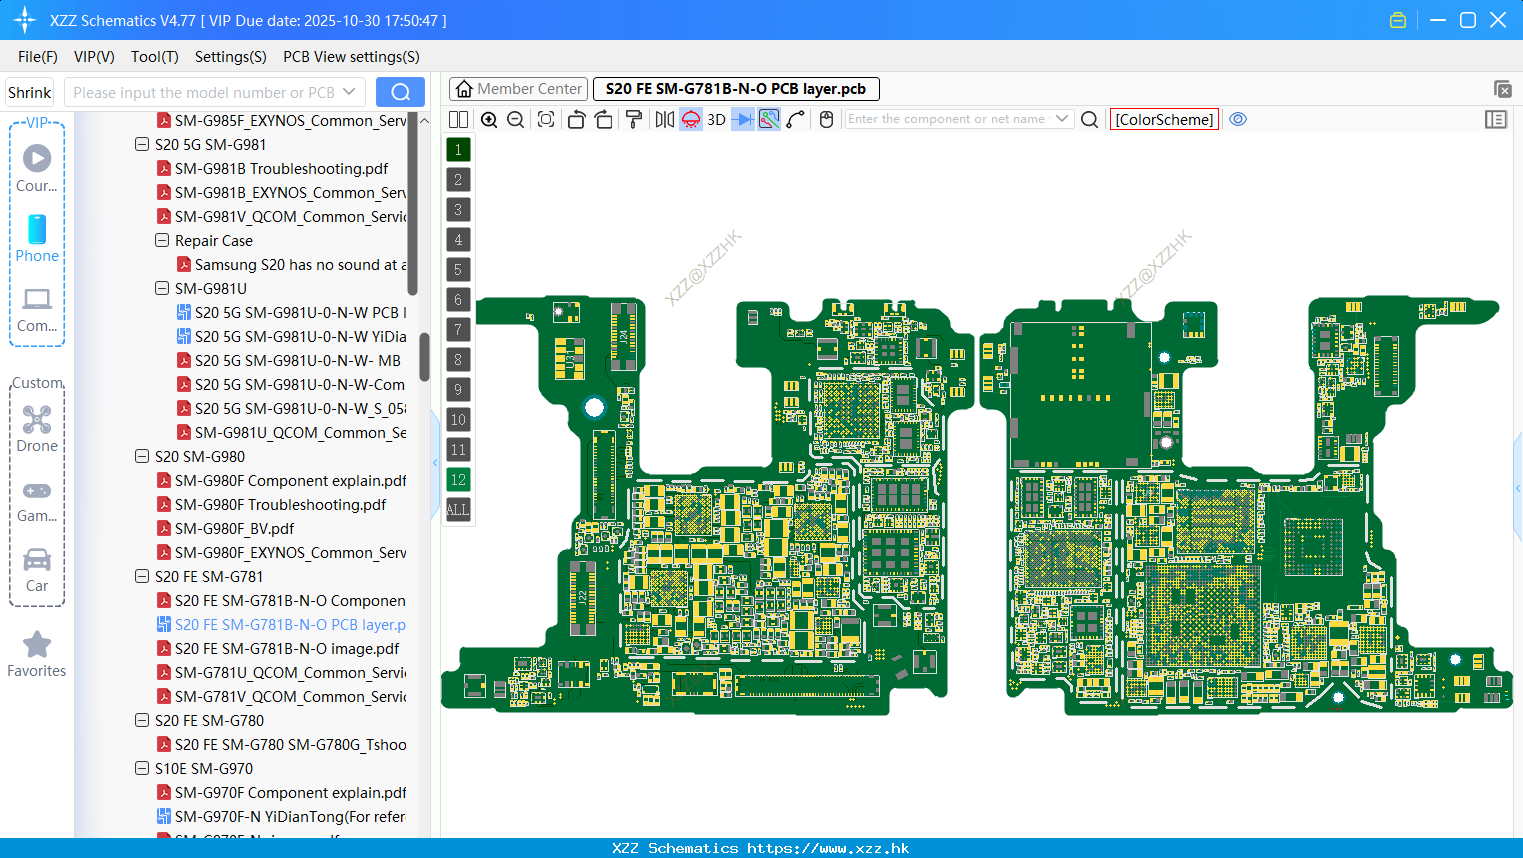Select PCB layer 1
Viewport: 1523px width, 858px height.
pyautogui.click(x=458, y=150)
